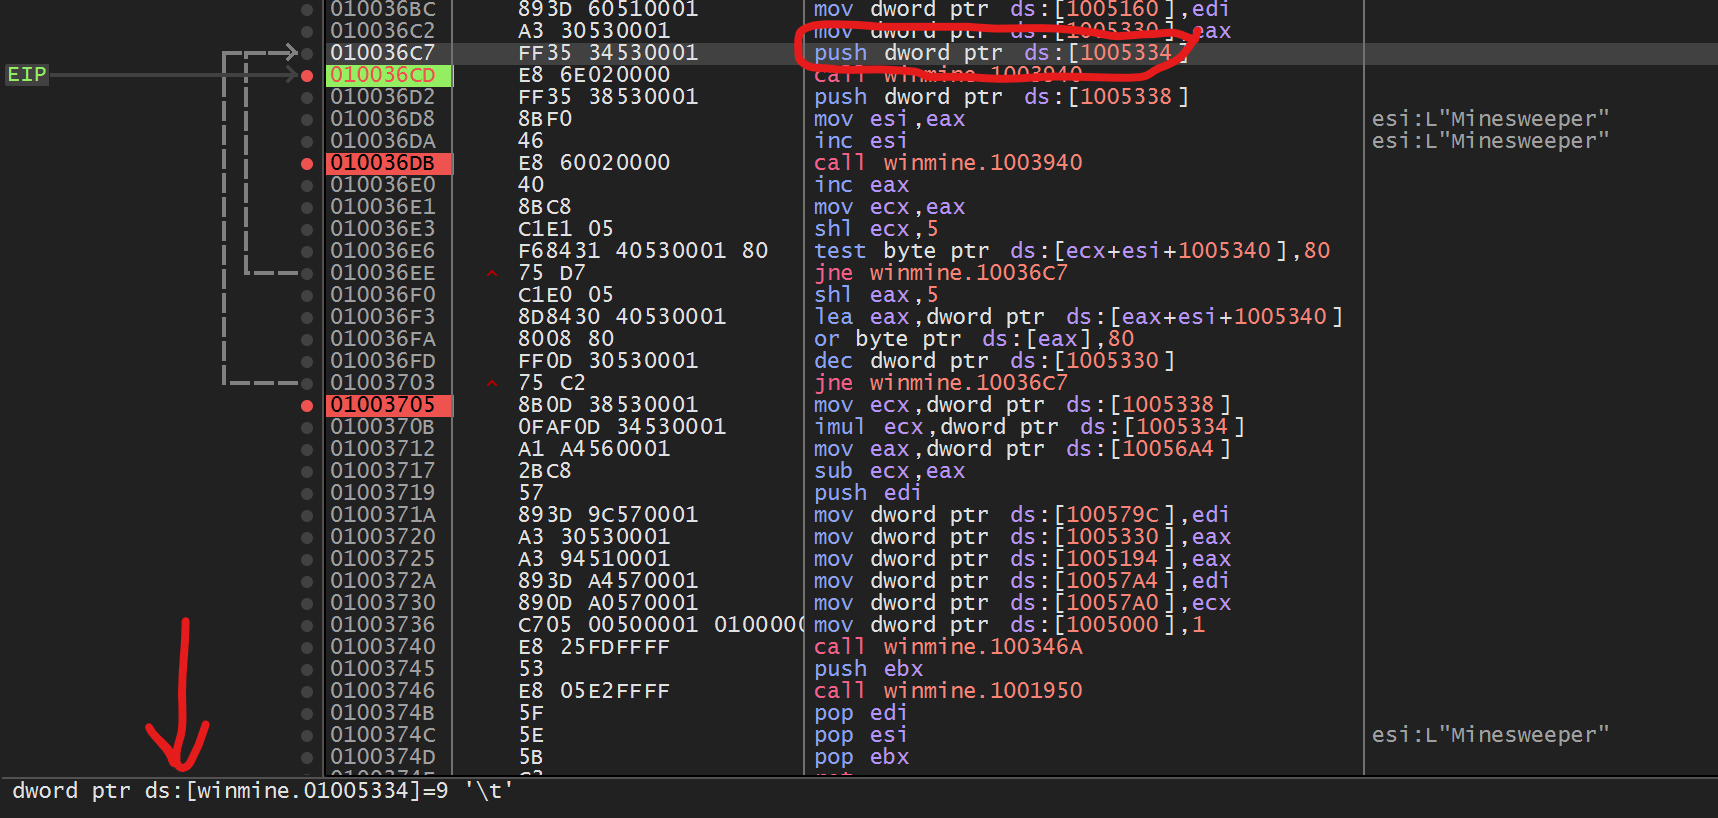
Task: Select the mov dword ptr ds:[1005000],1 instruction
Action: pyautogui.click(x=1009, y=625)
